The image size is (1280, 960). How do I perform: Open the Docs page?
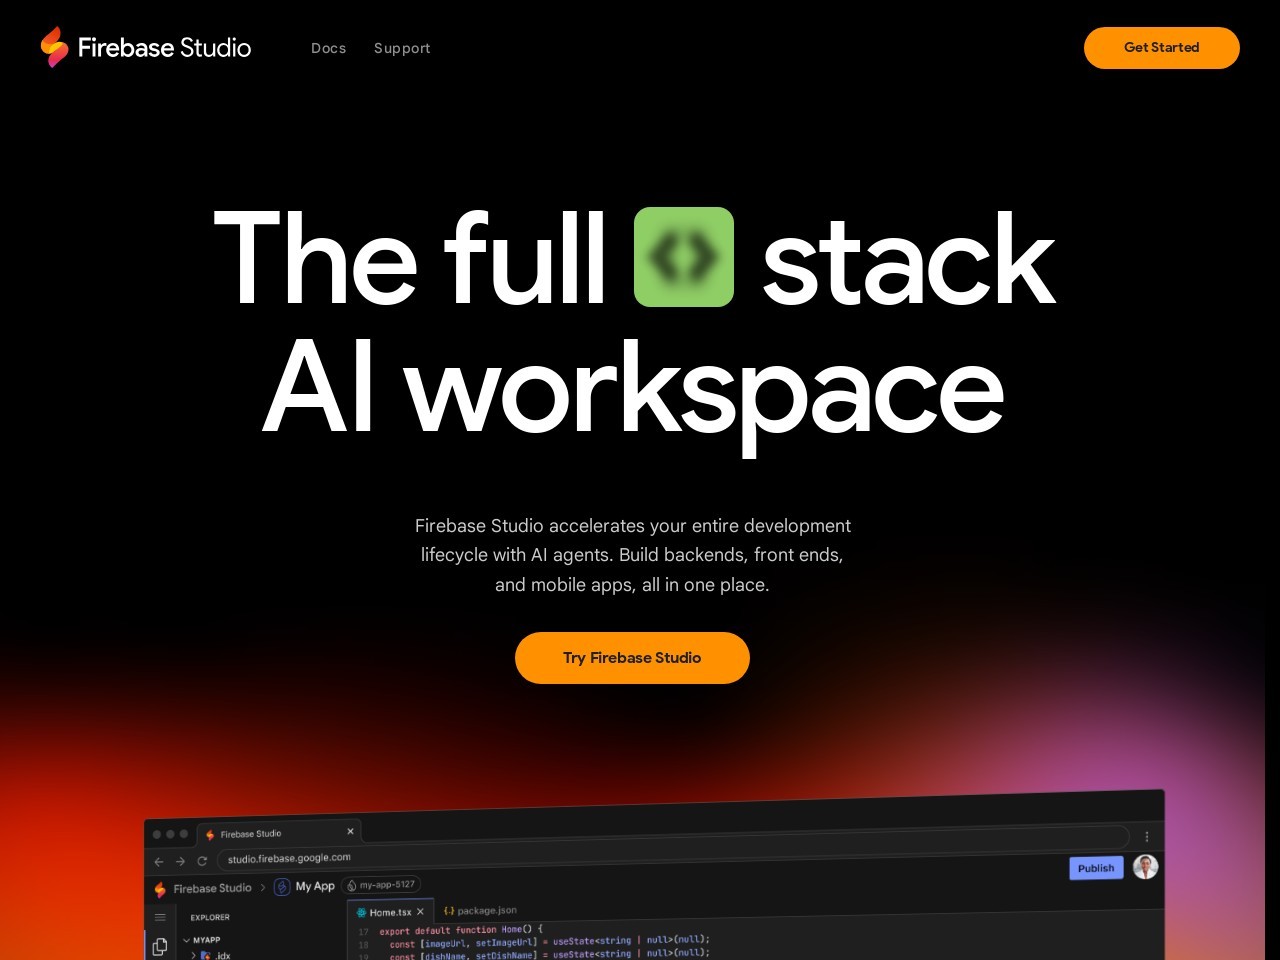tap(328, 48)
